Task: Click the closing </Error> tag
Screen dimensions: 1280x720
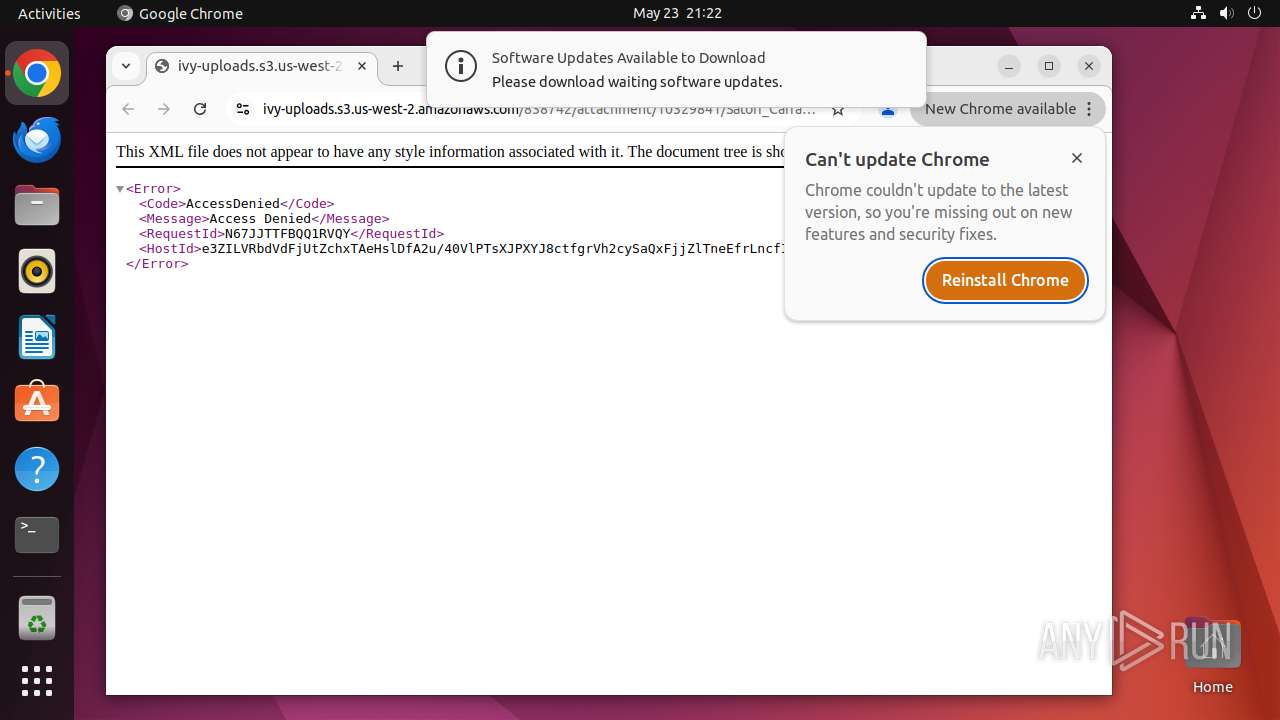Action: tap(157, 264)
